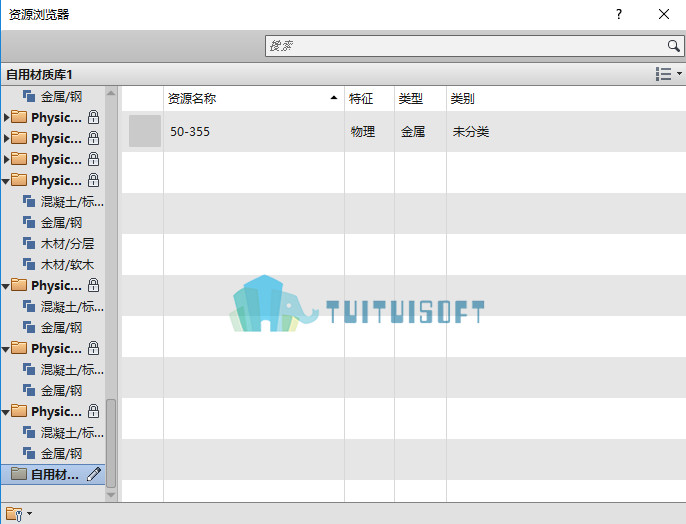Screen dimensions: 686x524
Task: Open the library manager folder icon at the bottom
Action: pyautogui.click(x=14, y=514)
